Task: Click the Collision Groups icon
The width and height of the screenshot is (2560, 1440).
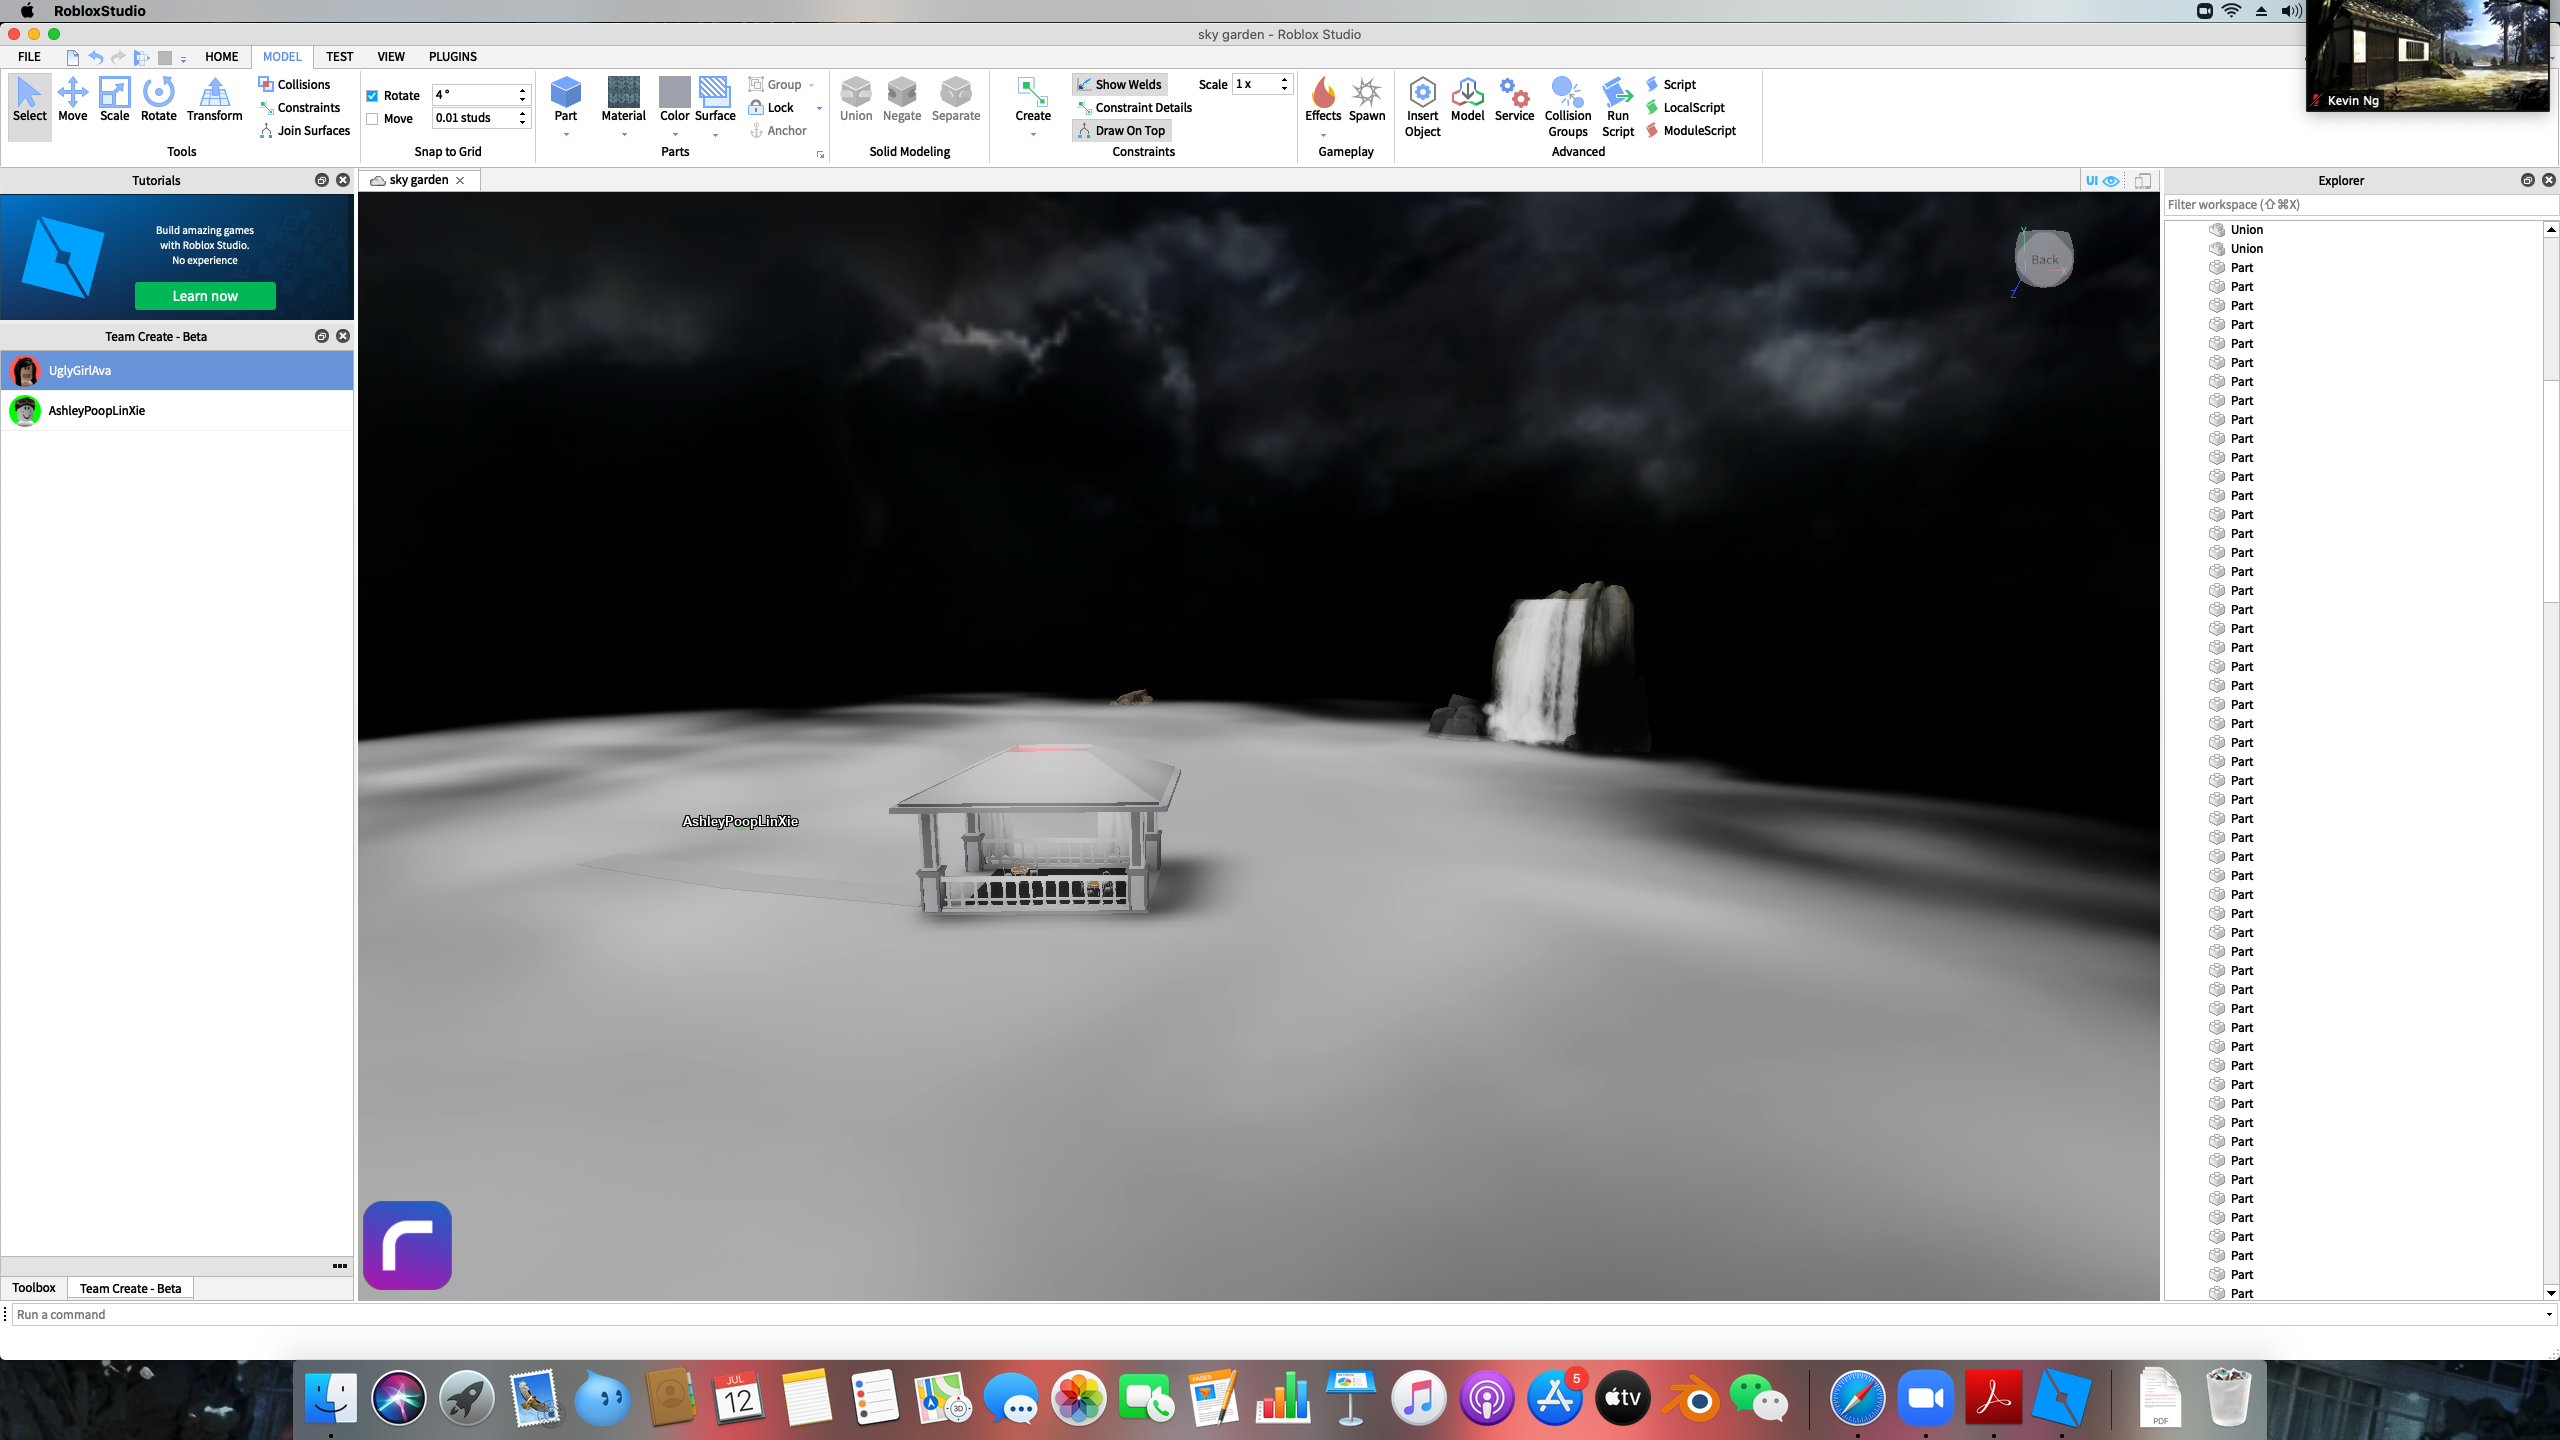Action: click(x=1567, y=94)
